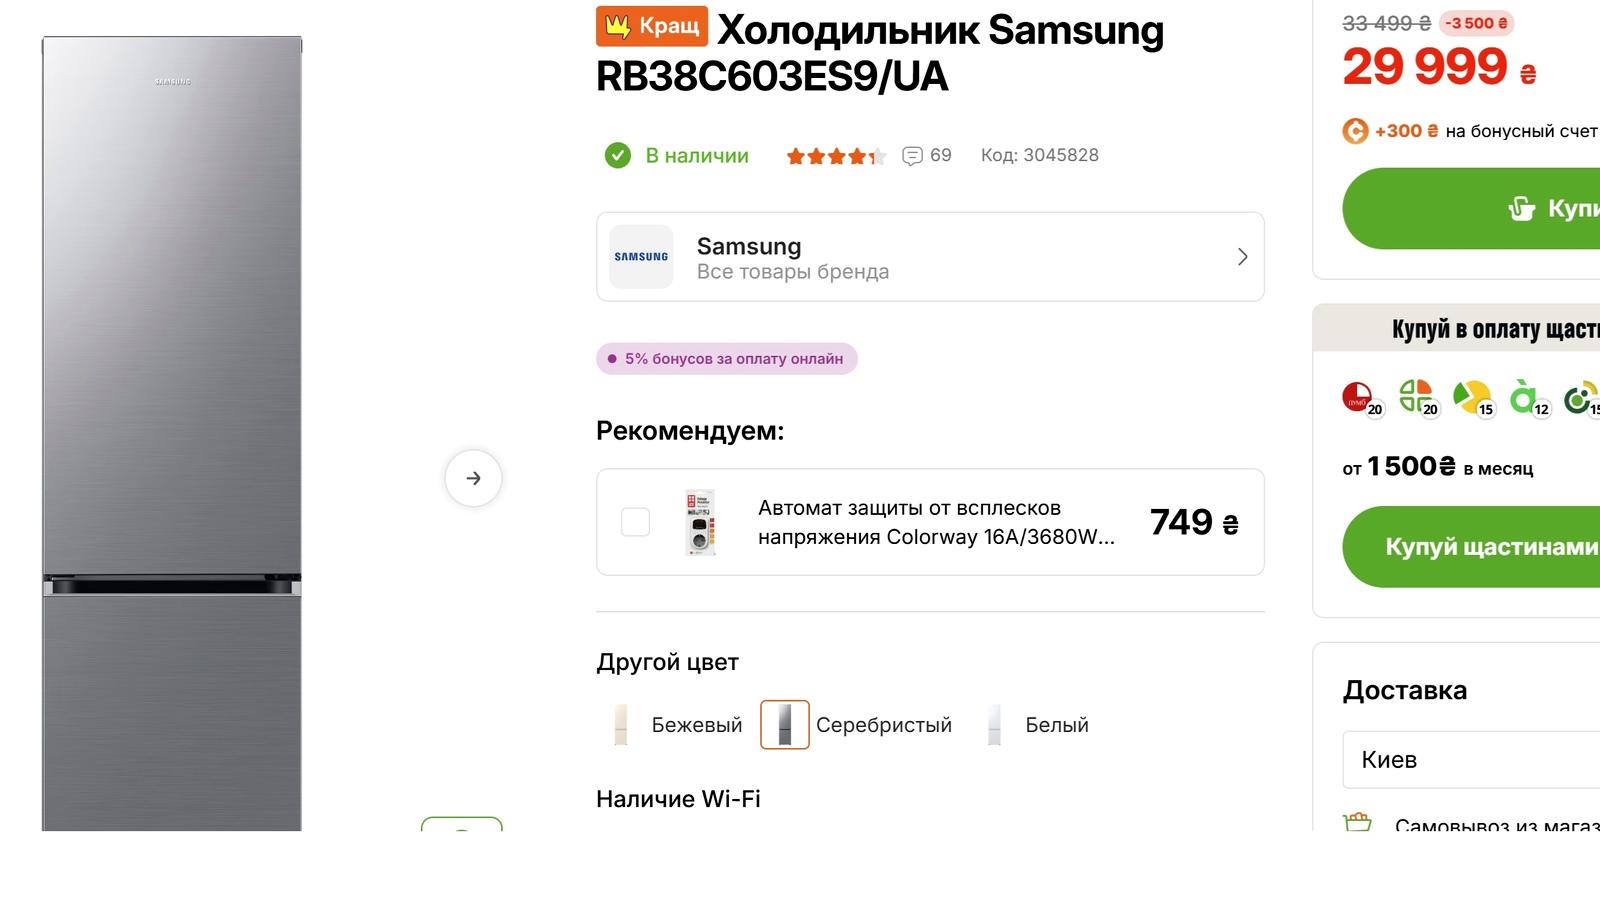1600x907 pixels.
Task: Check the Colorway surge protector checkbox
Action: point(635,522)
